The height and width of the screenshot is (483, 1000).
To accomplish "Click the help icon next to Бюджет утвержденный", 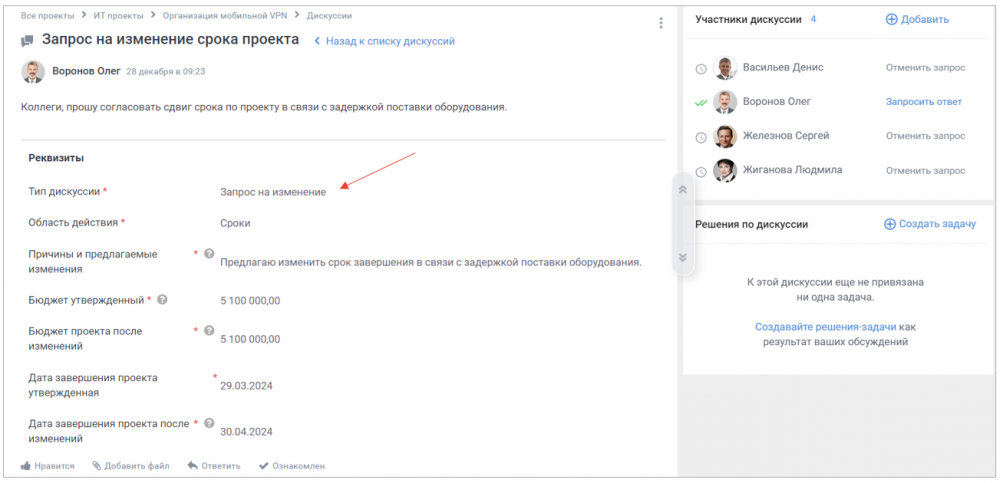I will [x=163, y=299].
